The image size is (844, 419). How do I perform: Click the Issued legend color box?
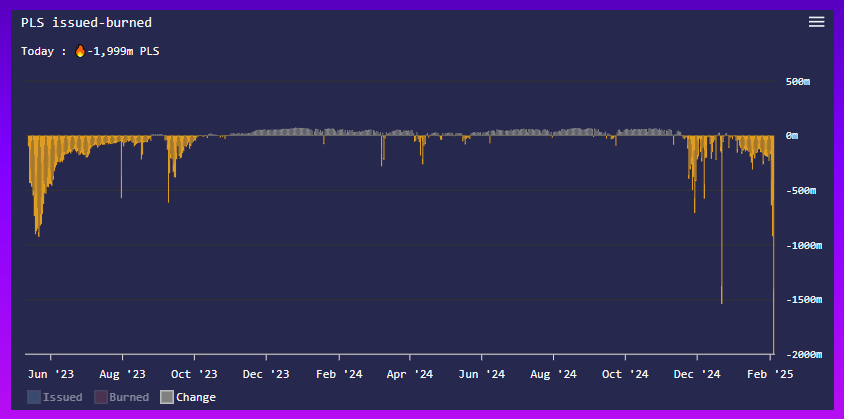(x=33, y=397)
